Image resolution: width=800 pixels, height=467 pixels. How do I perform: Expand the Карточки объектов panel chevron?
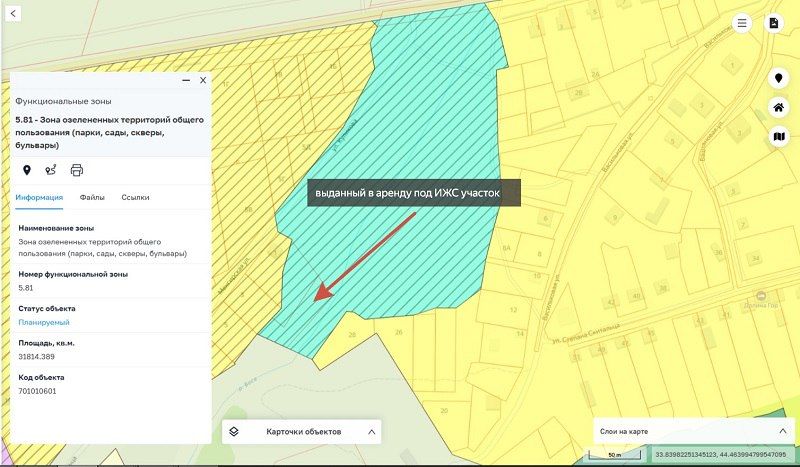371,432
